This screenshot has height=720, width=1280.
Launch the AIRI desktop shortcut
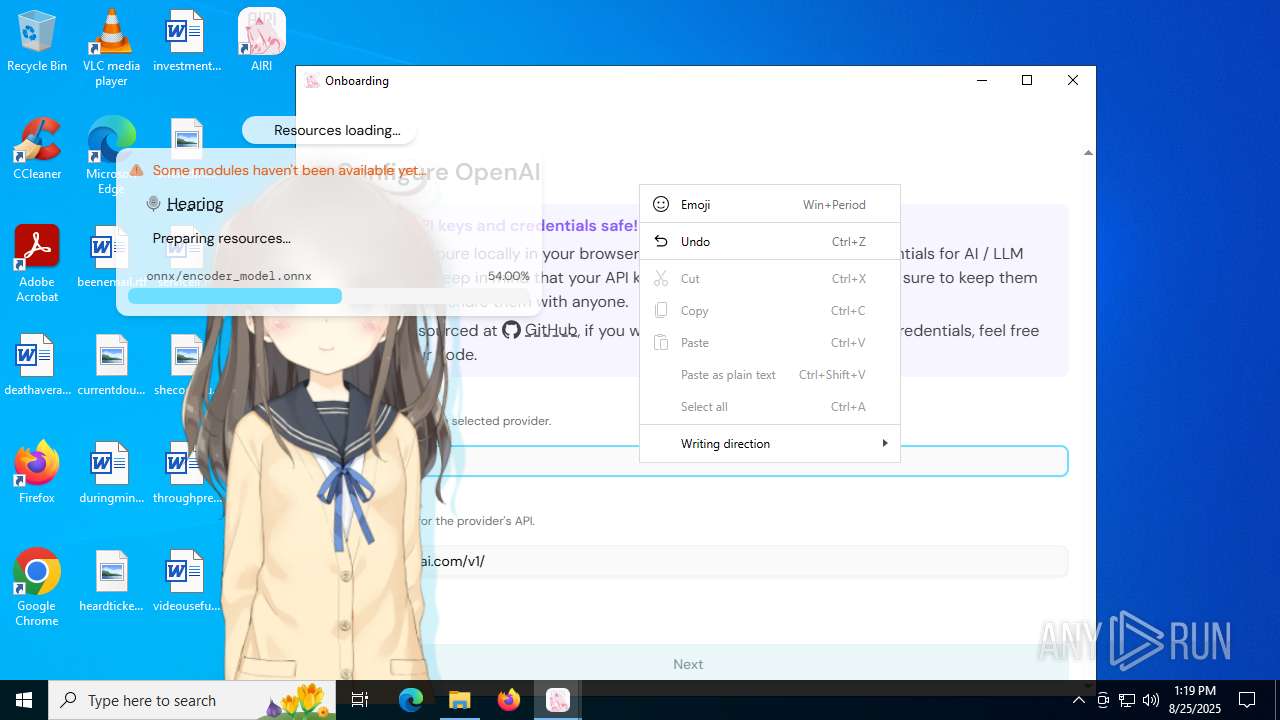262,42
